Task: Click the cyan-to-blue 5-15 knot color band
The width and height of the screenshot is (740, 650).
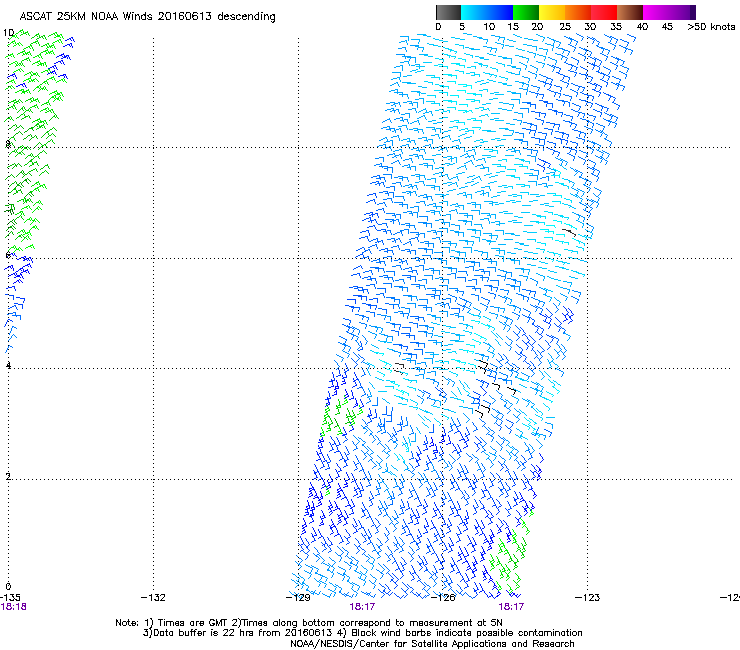Action: (x=487, y=12)
